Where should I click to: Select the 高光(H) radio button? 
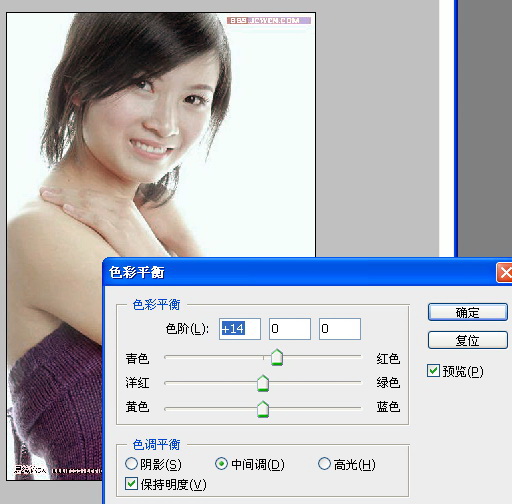click(x=324, y=464)
